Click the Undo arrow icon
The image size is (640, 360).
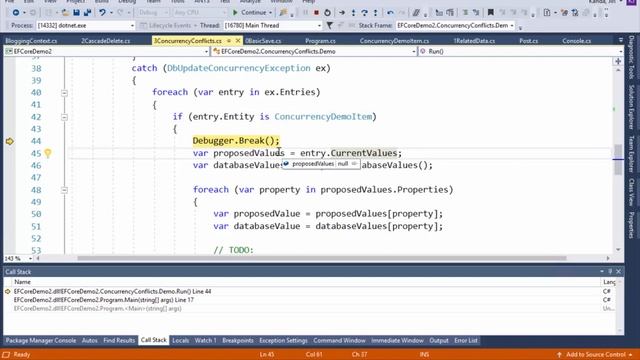(102, 13)
